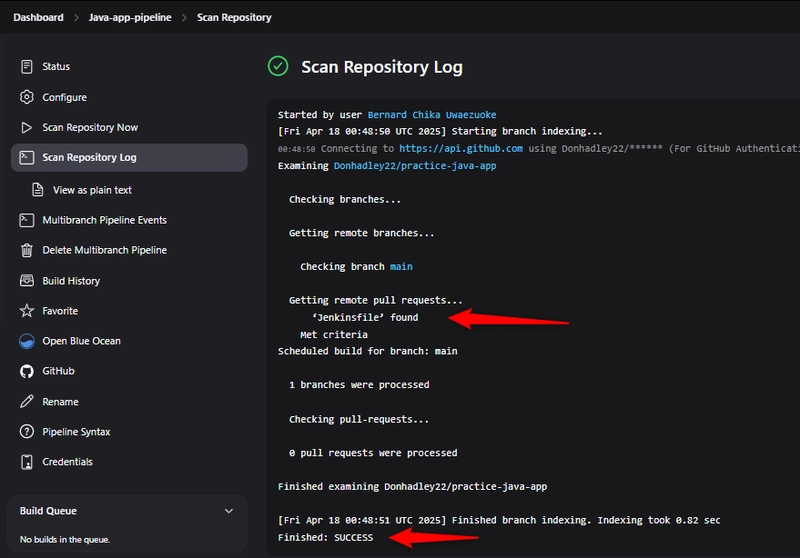This screenshot has height=558, width=800.
Task: Select Scan Repository Now
Action: click(90, 128)
